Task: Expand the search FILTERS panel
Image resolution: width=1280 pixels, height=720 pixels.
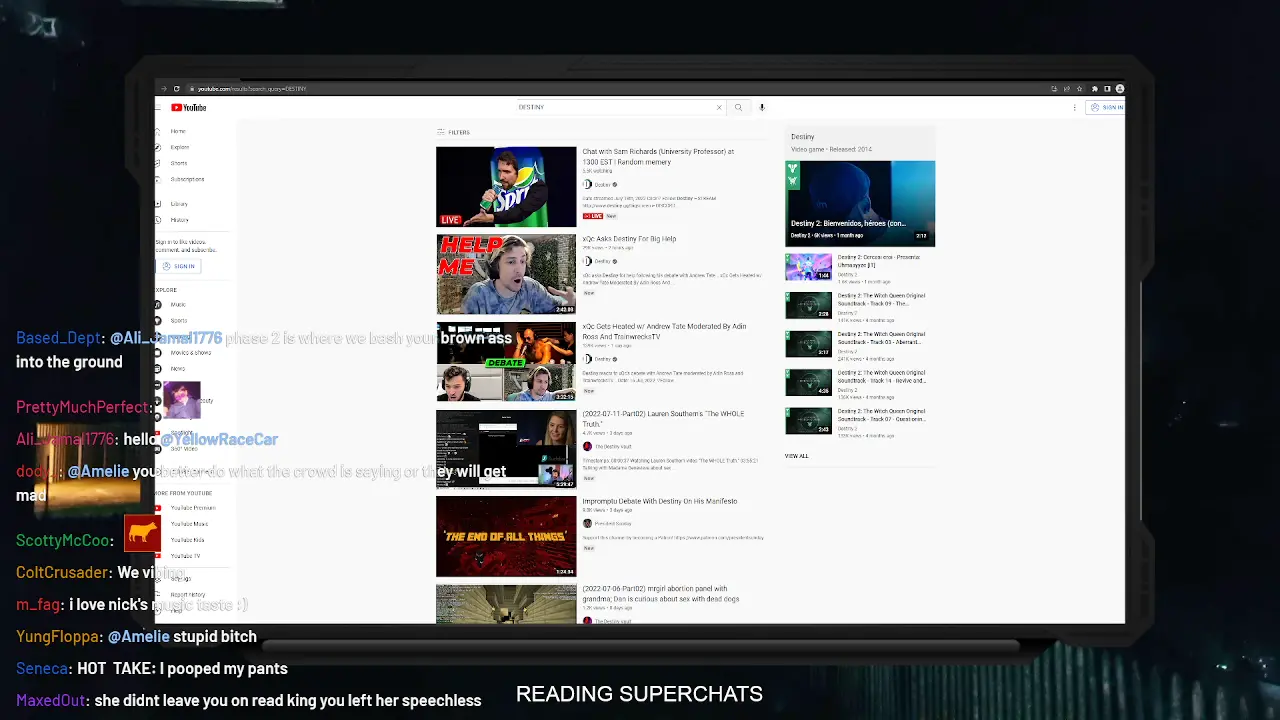Action: pyautogui.click(x=453, y=132)
